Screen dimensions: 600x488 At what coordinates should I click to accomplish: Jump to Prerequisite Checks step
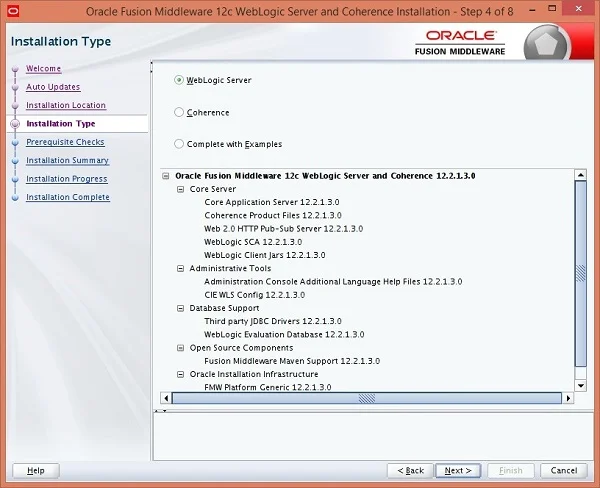[x=65, y=142]
